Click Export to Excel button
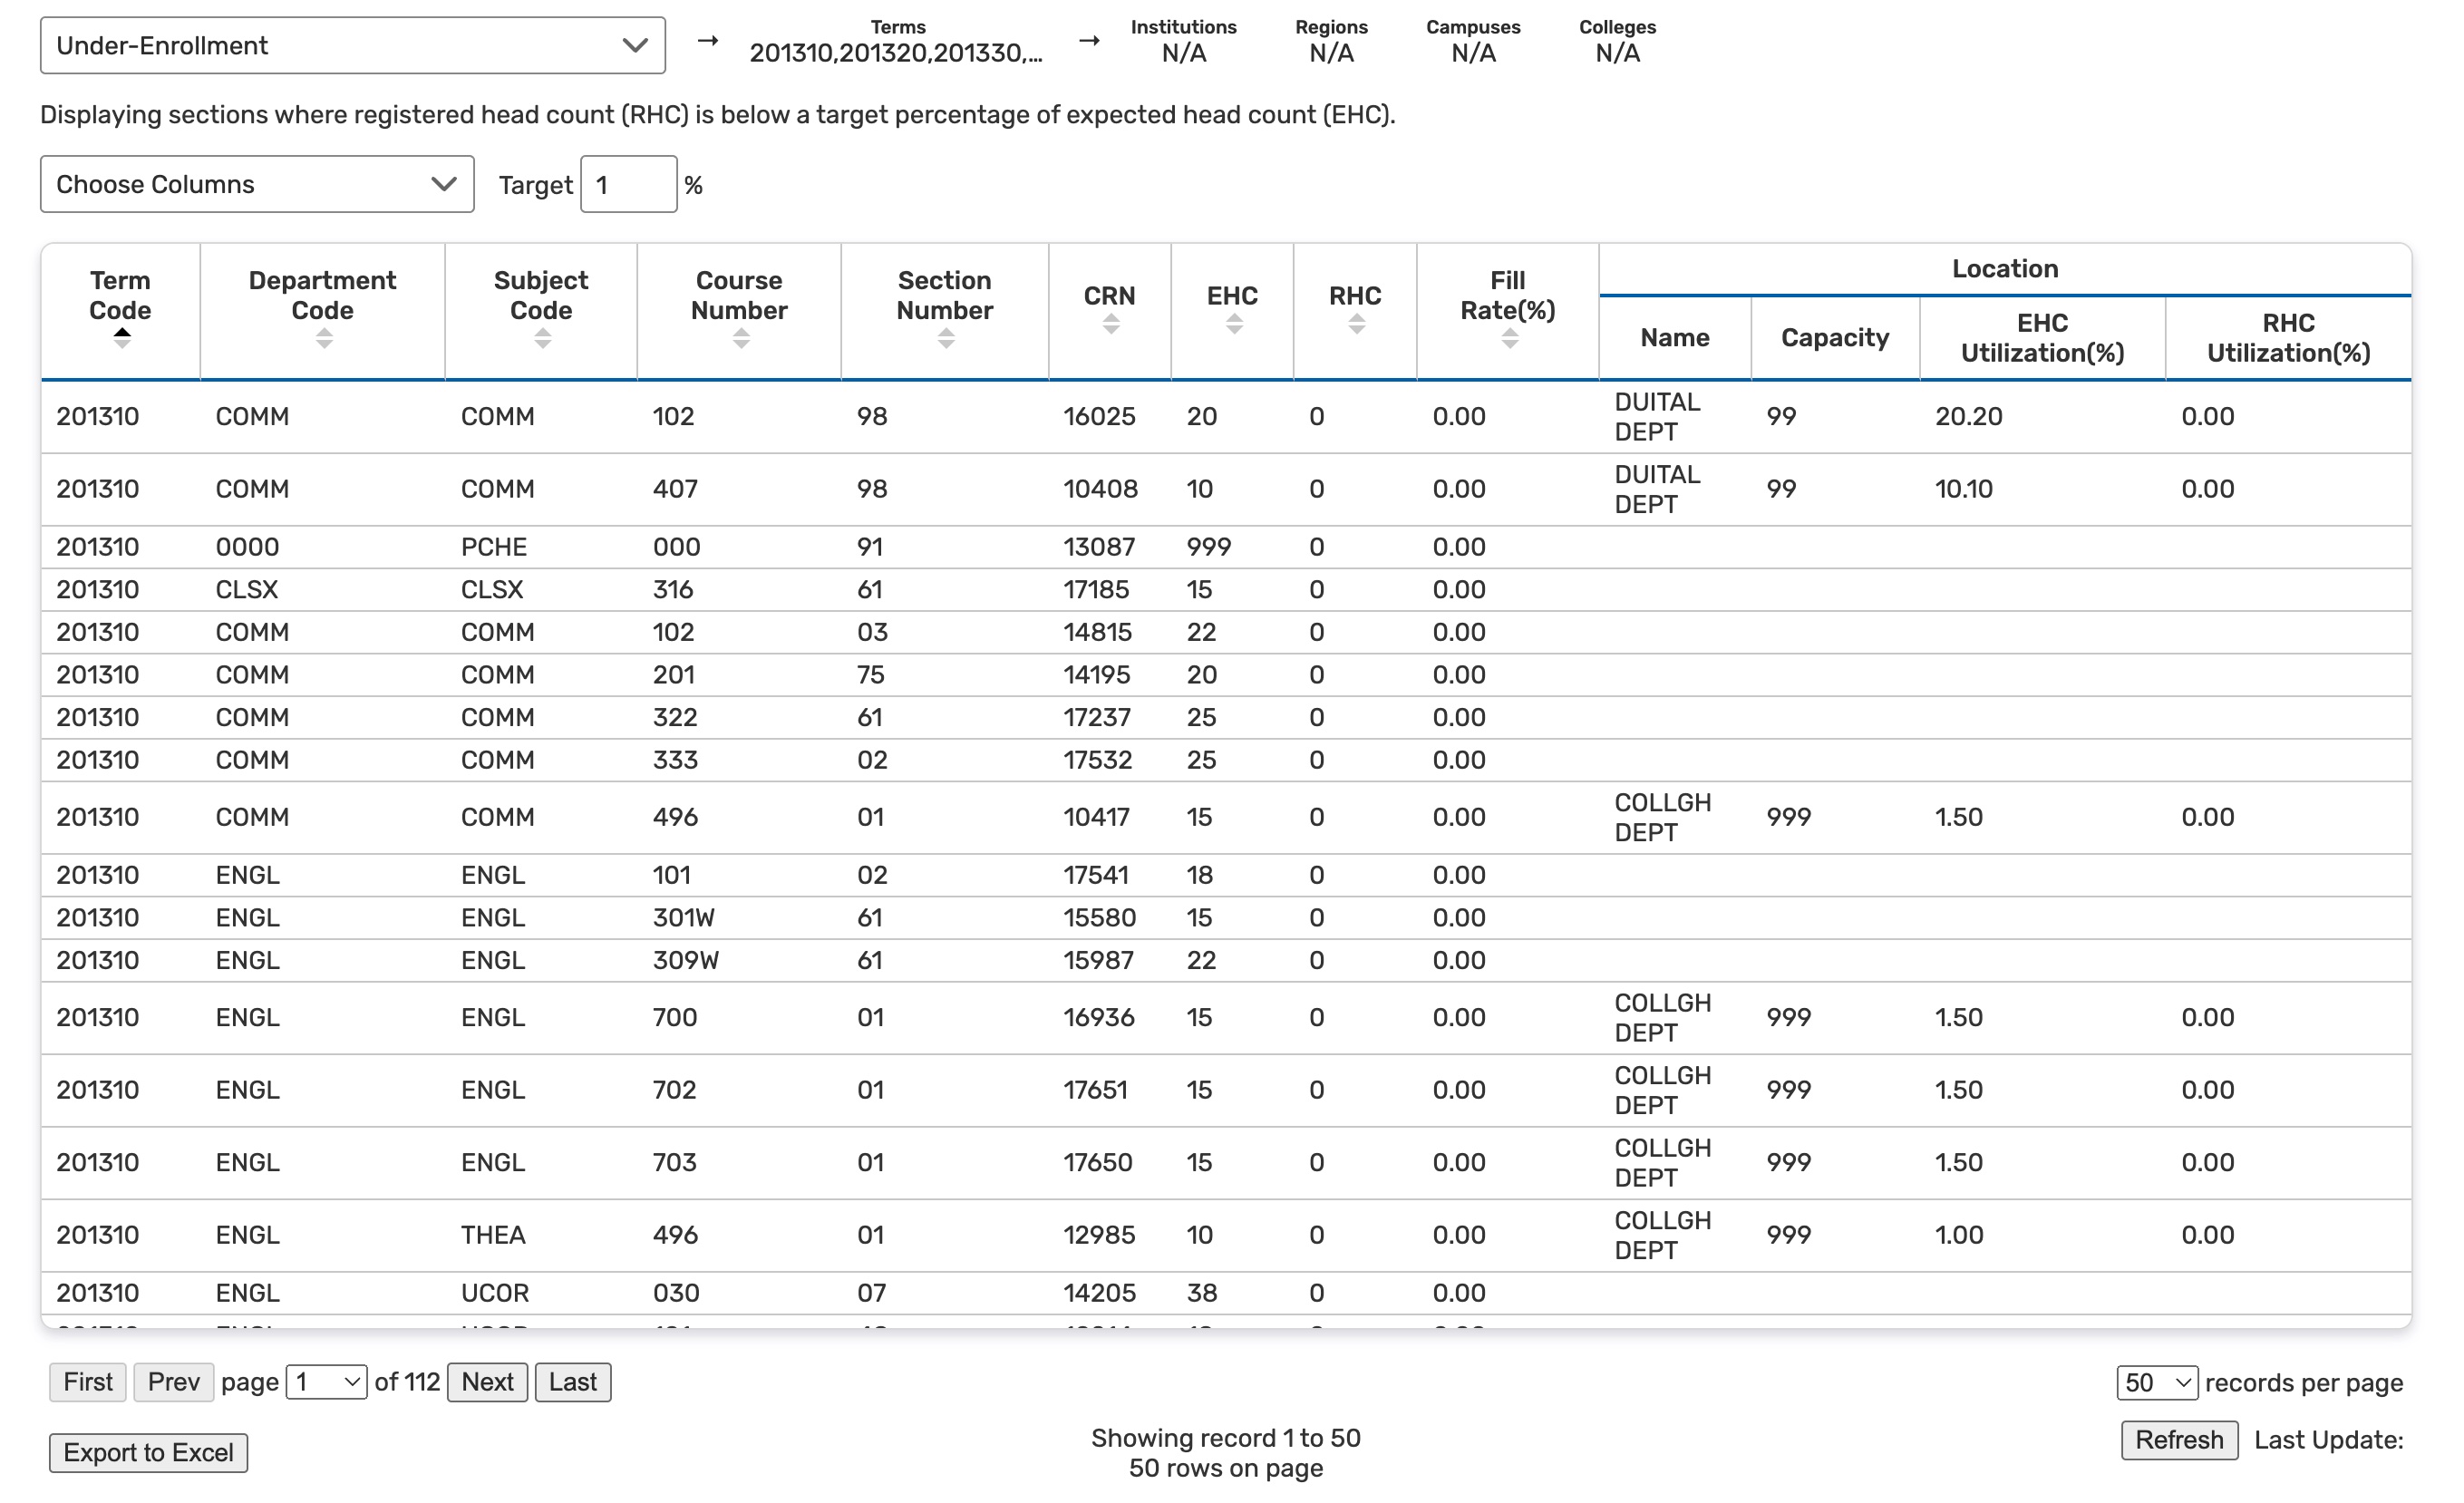 [x=148, y=1453]
